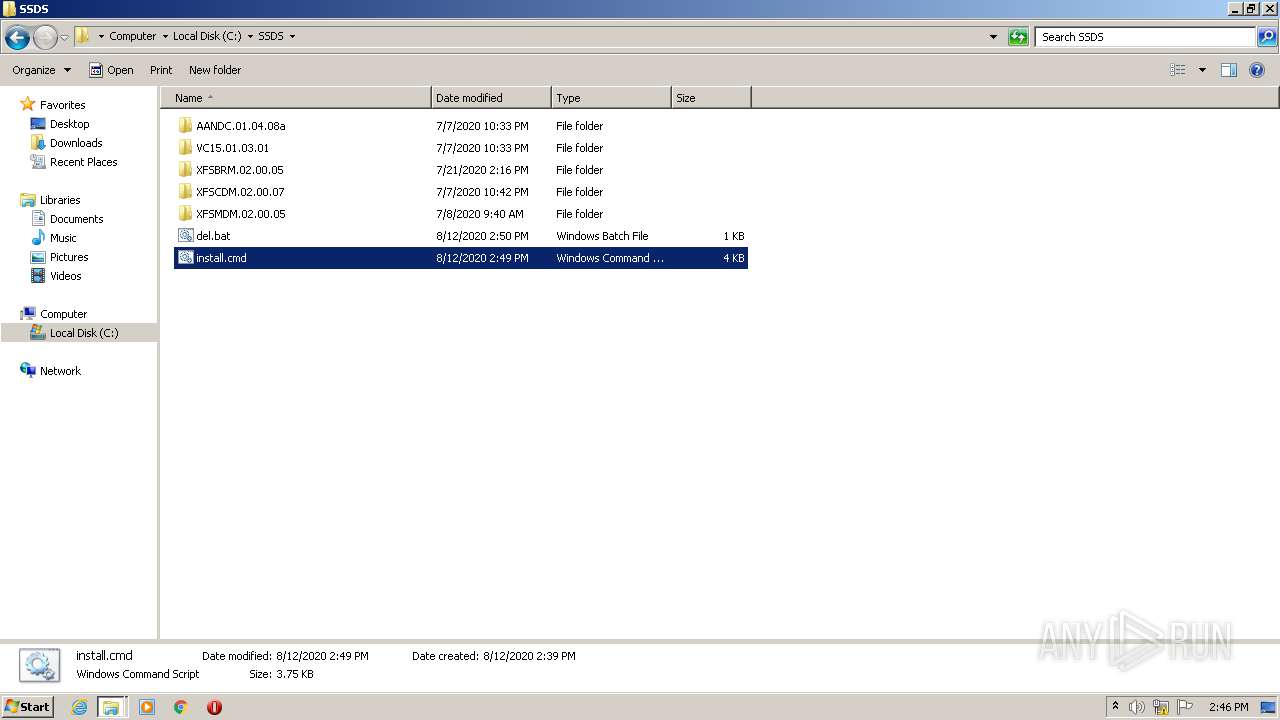Sort by Date modified column header
Viewport: 1280px width, 720px height.
pos(491,98)
